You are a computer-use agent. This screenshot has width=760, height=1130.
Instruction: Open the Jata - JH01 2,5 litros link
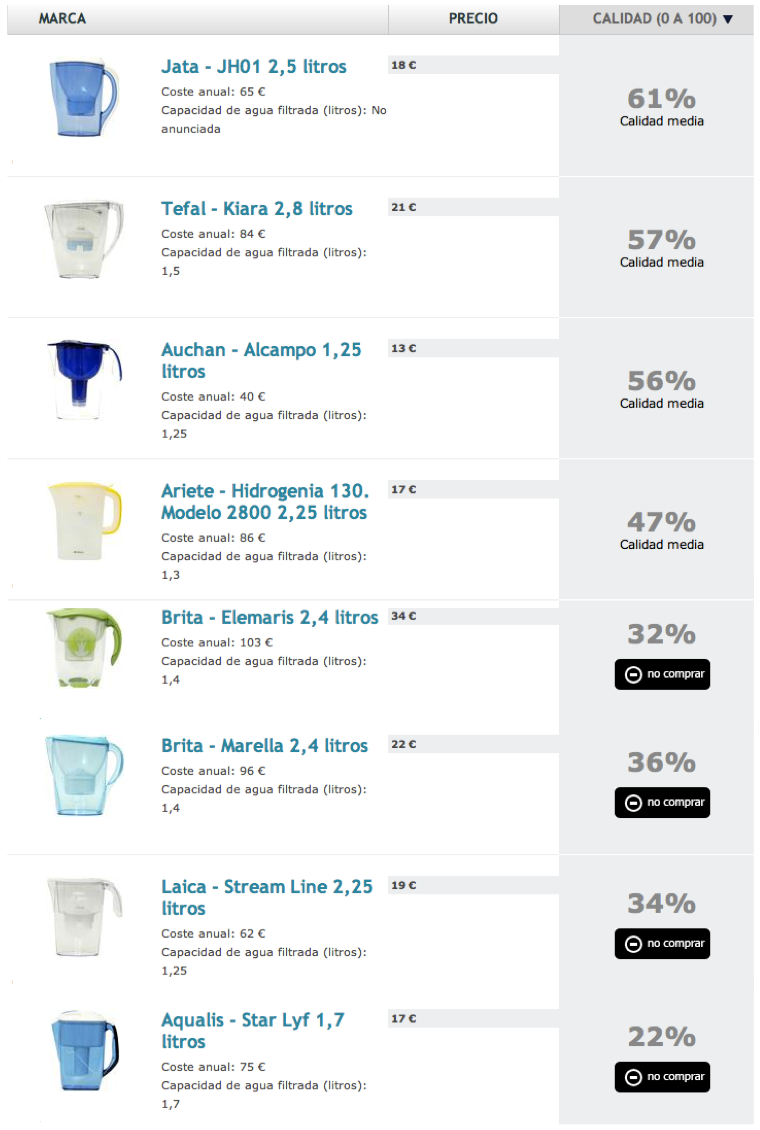tap(254, 67)
